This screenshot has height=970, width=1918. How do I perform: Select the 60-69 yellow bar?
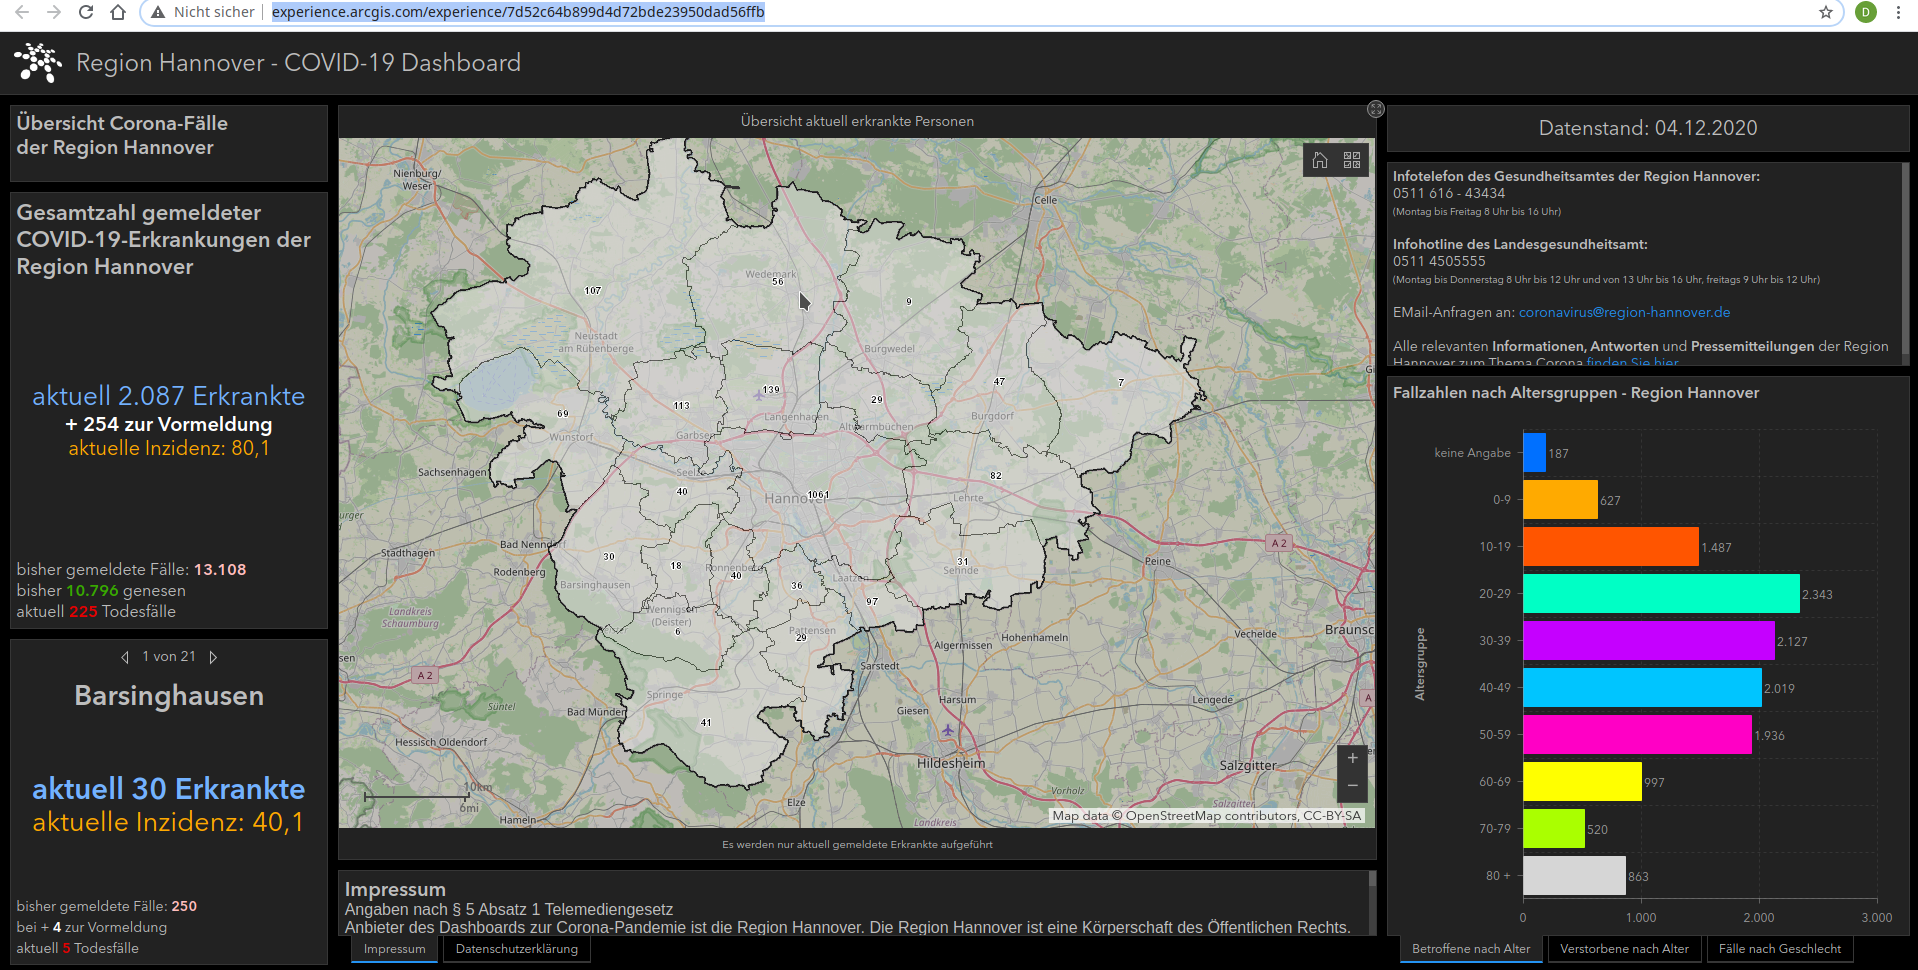(x=1582, y=782)
